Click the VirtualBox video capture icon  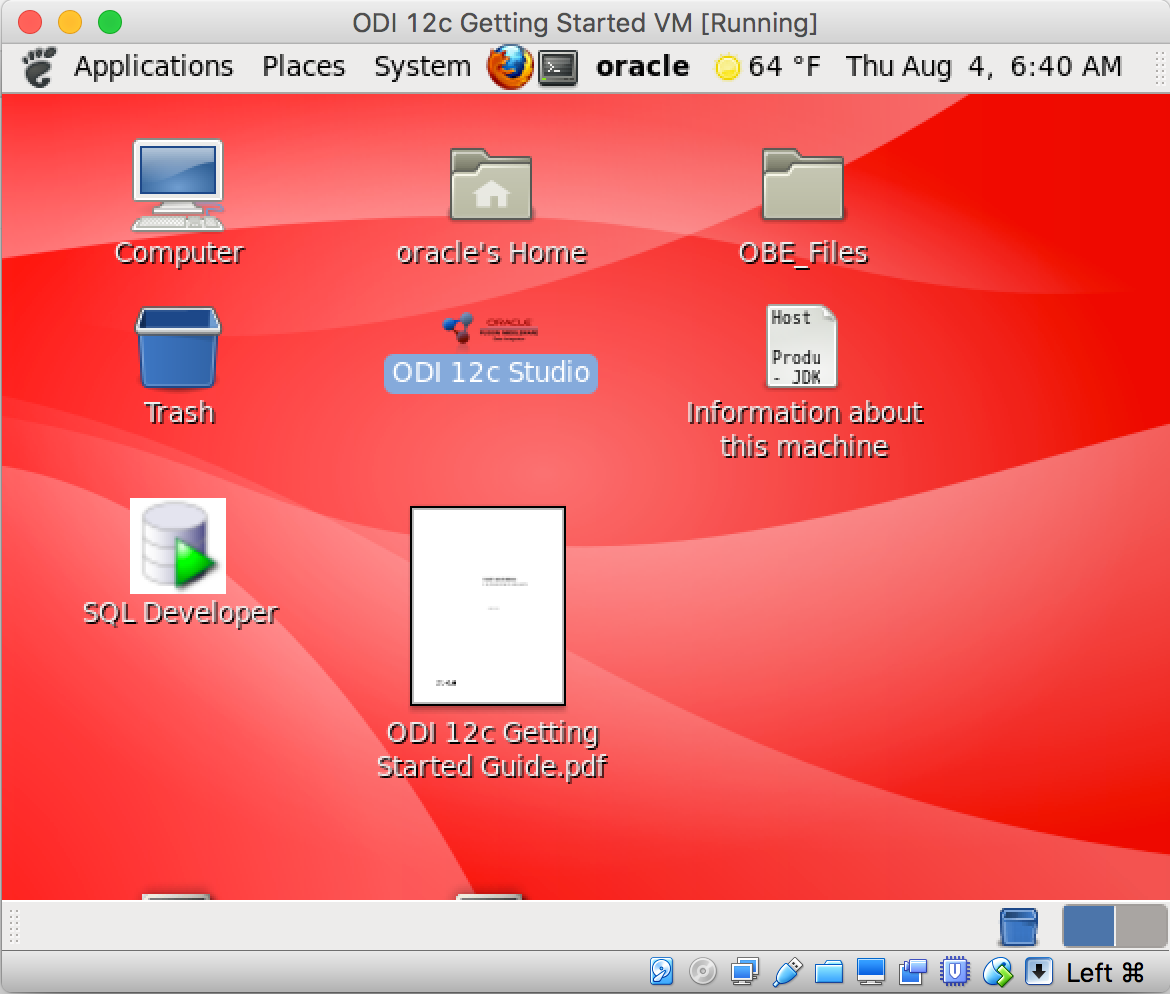click(x=913, y=972)
